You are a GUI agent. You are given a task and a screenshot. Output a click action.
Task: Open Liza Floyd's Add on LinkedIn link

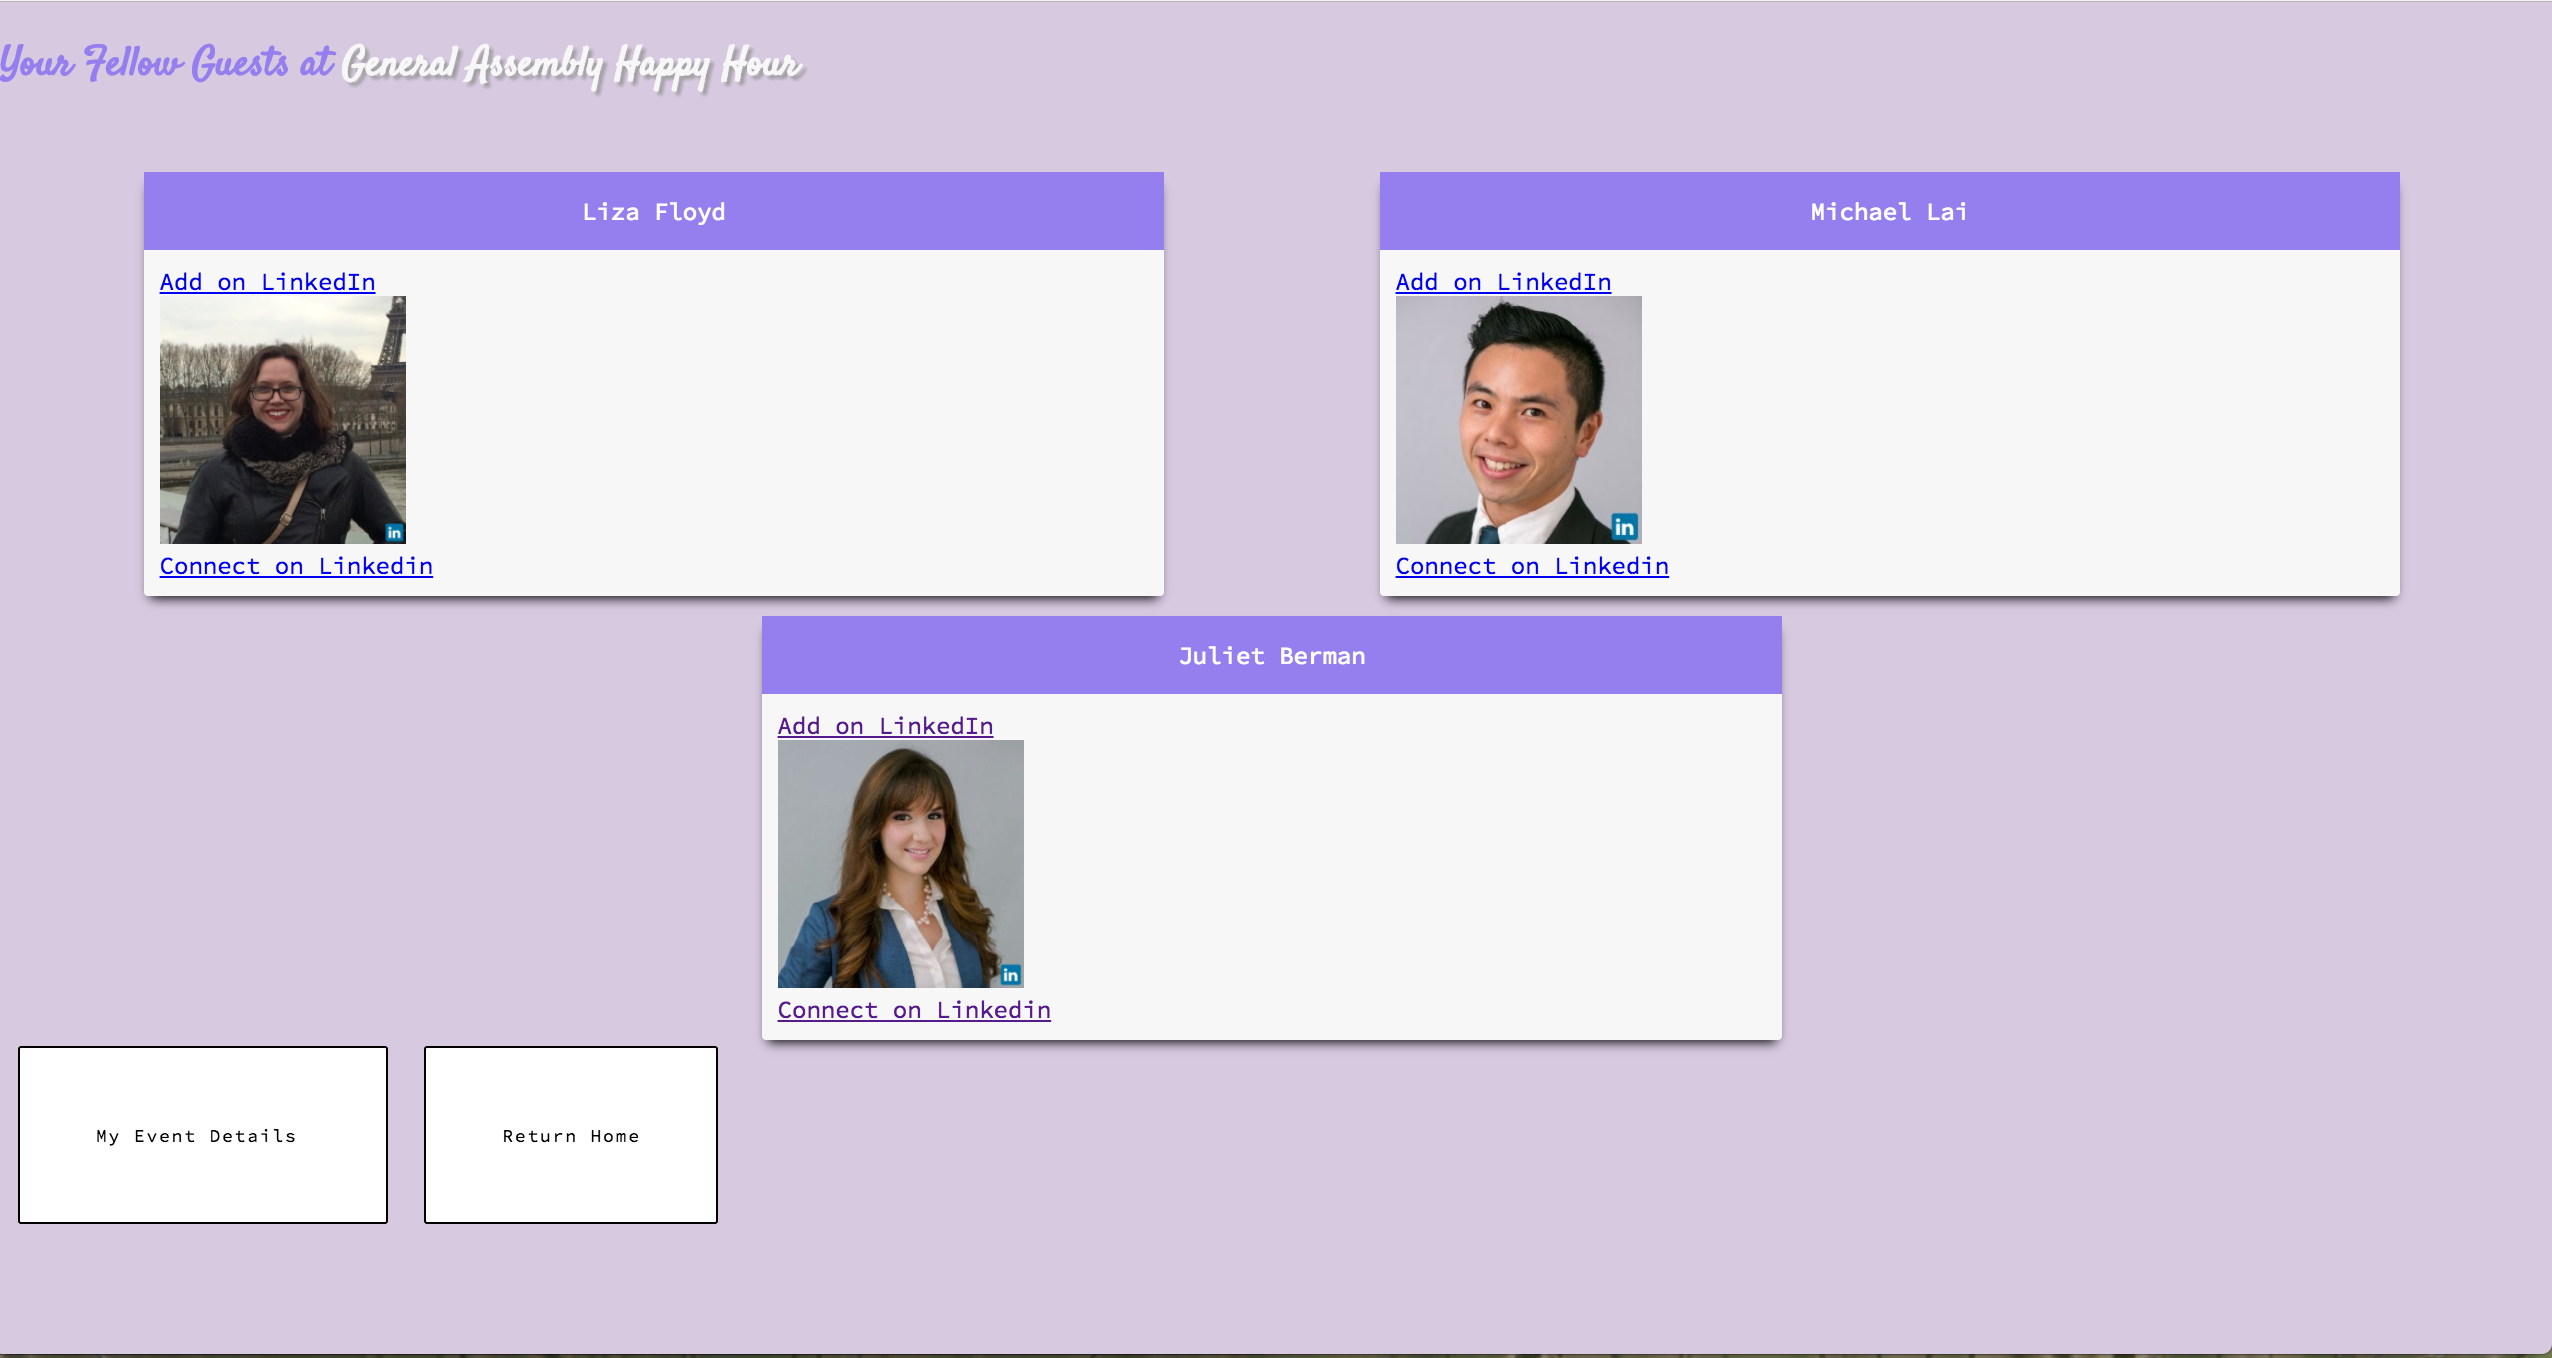click(267, 282)
